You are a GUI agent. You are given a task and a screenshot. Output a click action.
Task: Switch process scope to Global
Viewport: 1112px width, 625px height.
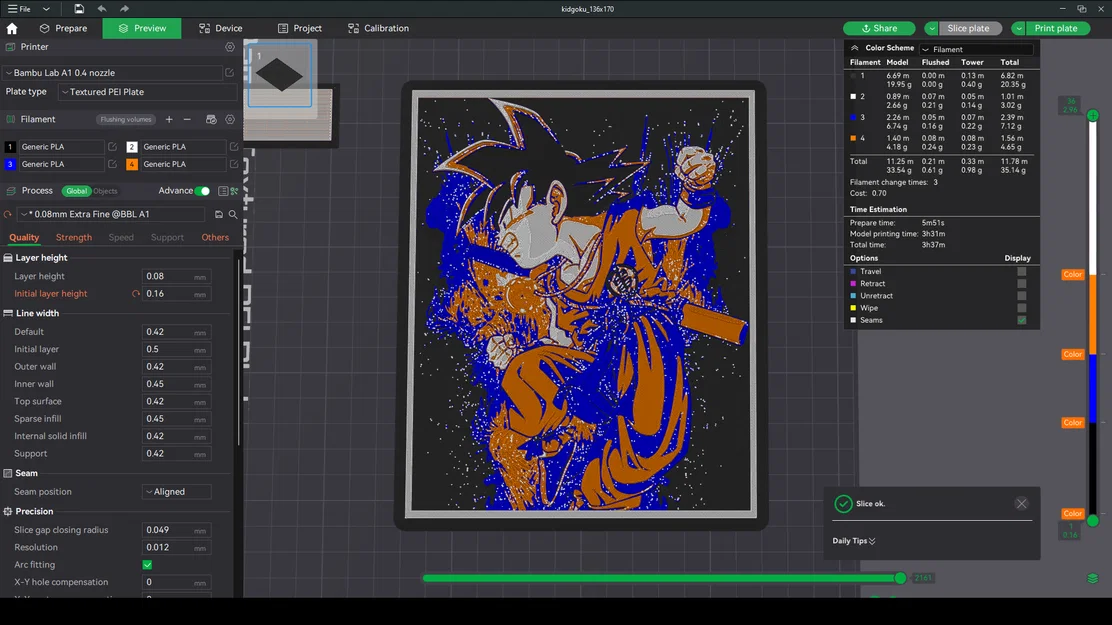[76, 191]
